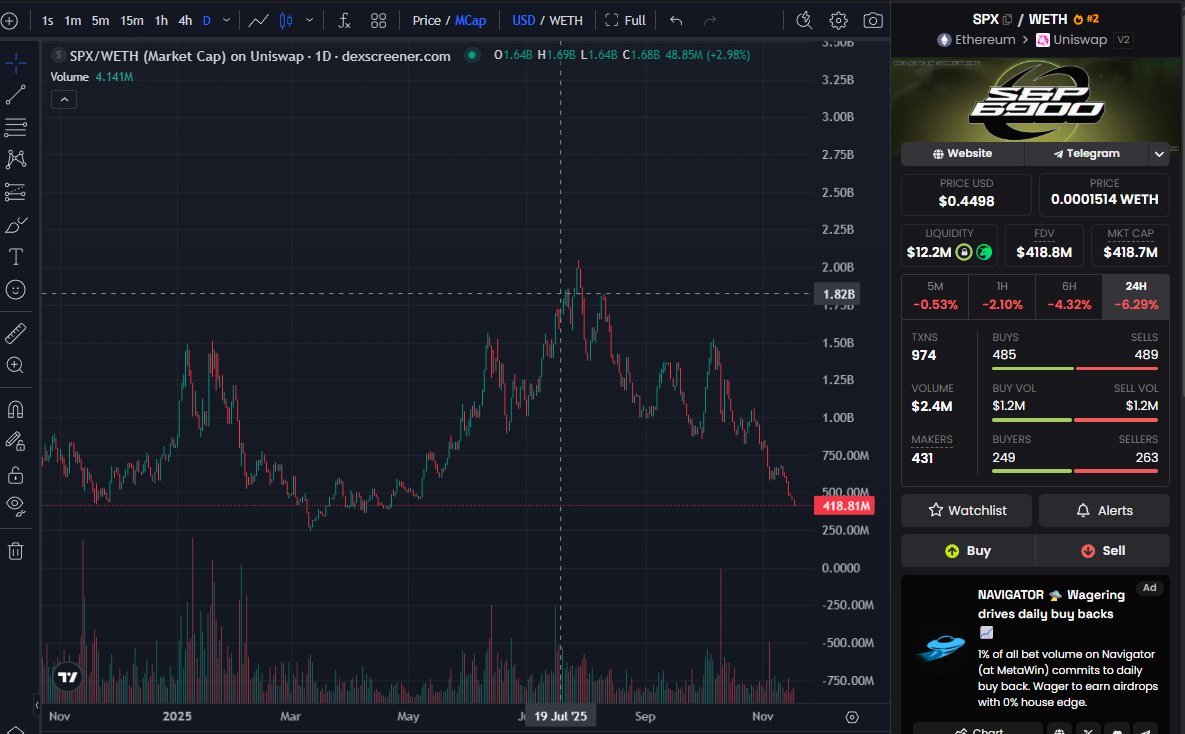
Task: Collapse the left drawing toolbar arrow
Action: [x=36, y=705]
